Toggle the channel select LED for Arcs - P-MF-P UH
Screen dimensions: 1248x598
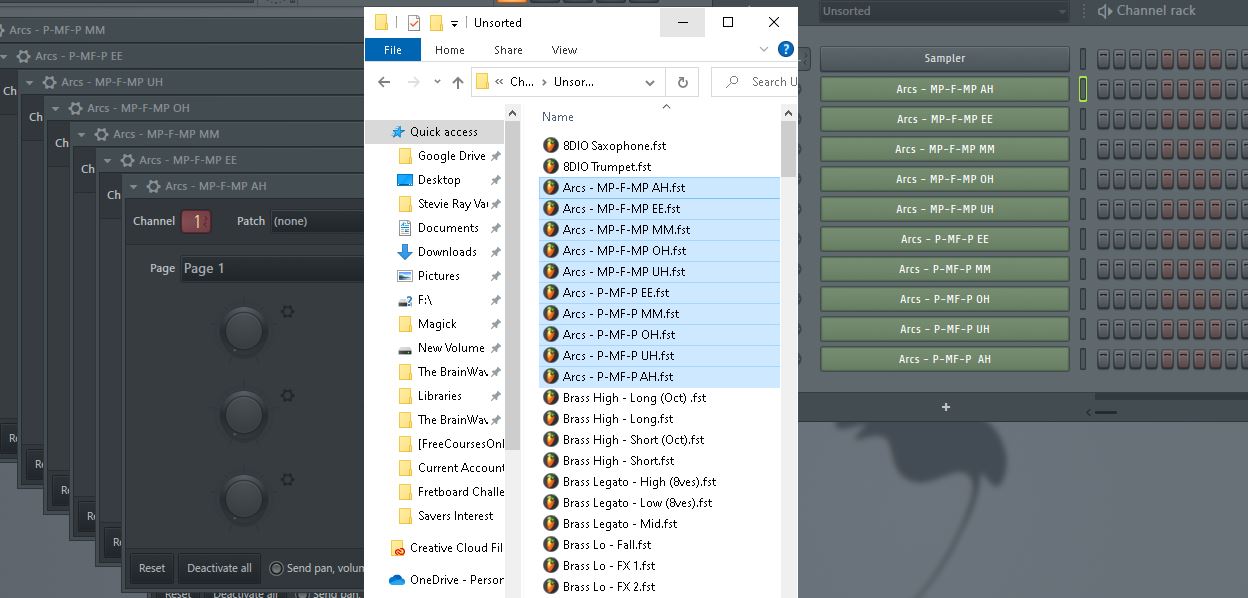tap(1082, 329)
